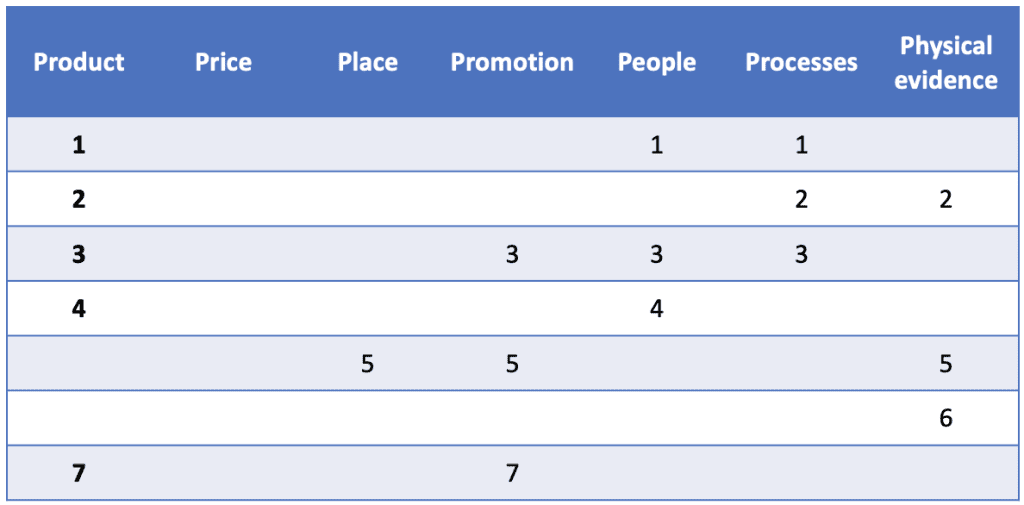
Task: Click the 5 under Place column
Action: click(x=367, y=363)
